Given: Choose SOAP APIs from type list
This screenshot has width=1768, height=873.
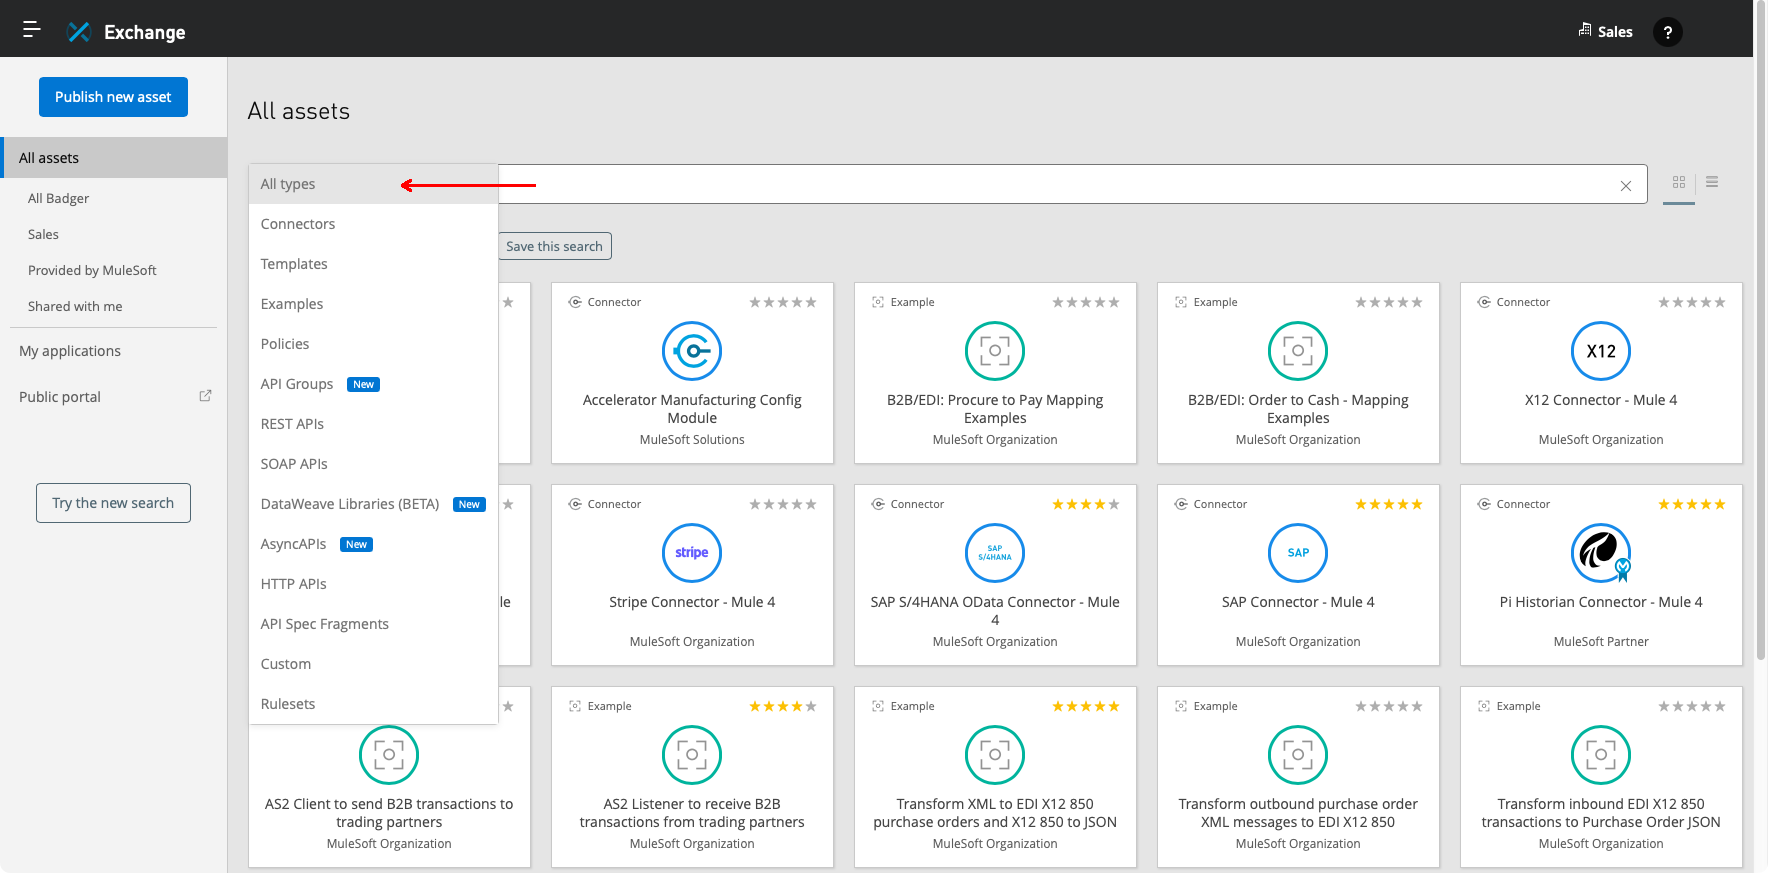Looking at the screenshot, I should pos(373,464).
